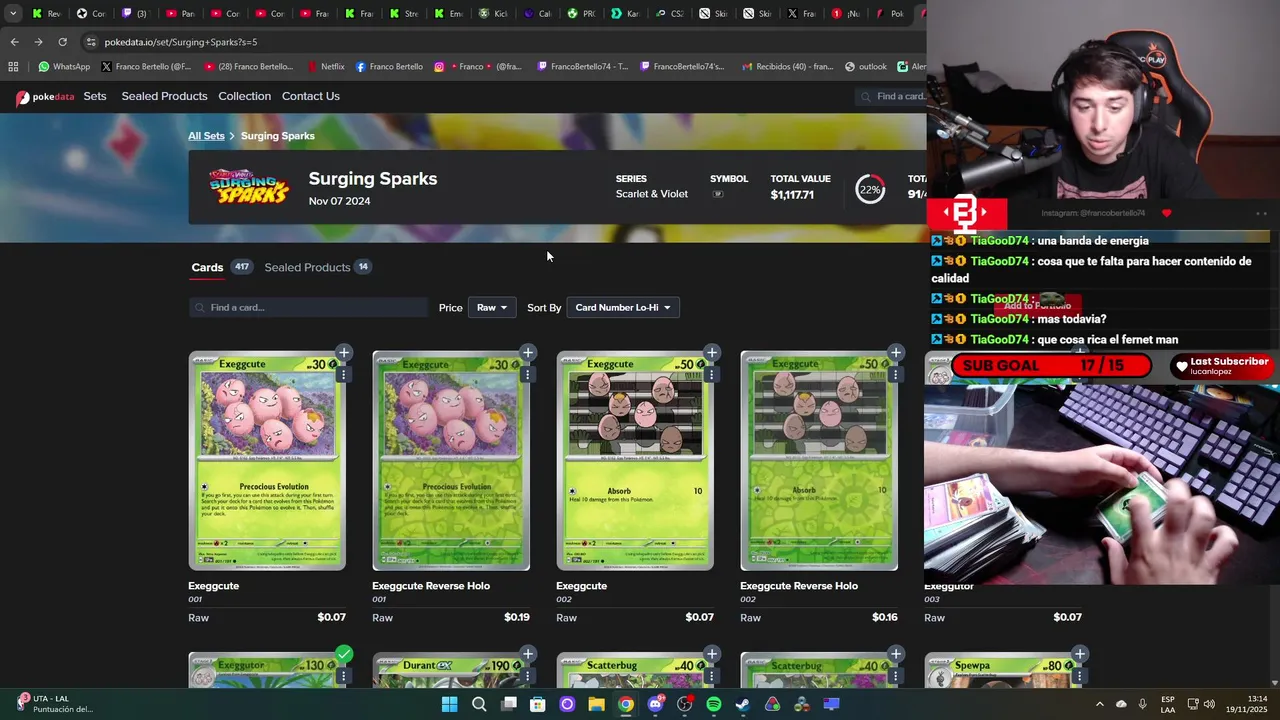The image size is (1280, 720).
Task: Open the browser apps grid icon in bookmarks bar
Action: [x=13, y=67]
